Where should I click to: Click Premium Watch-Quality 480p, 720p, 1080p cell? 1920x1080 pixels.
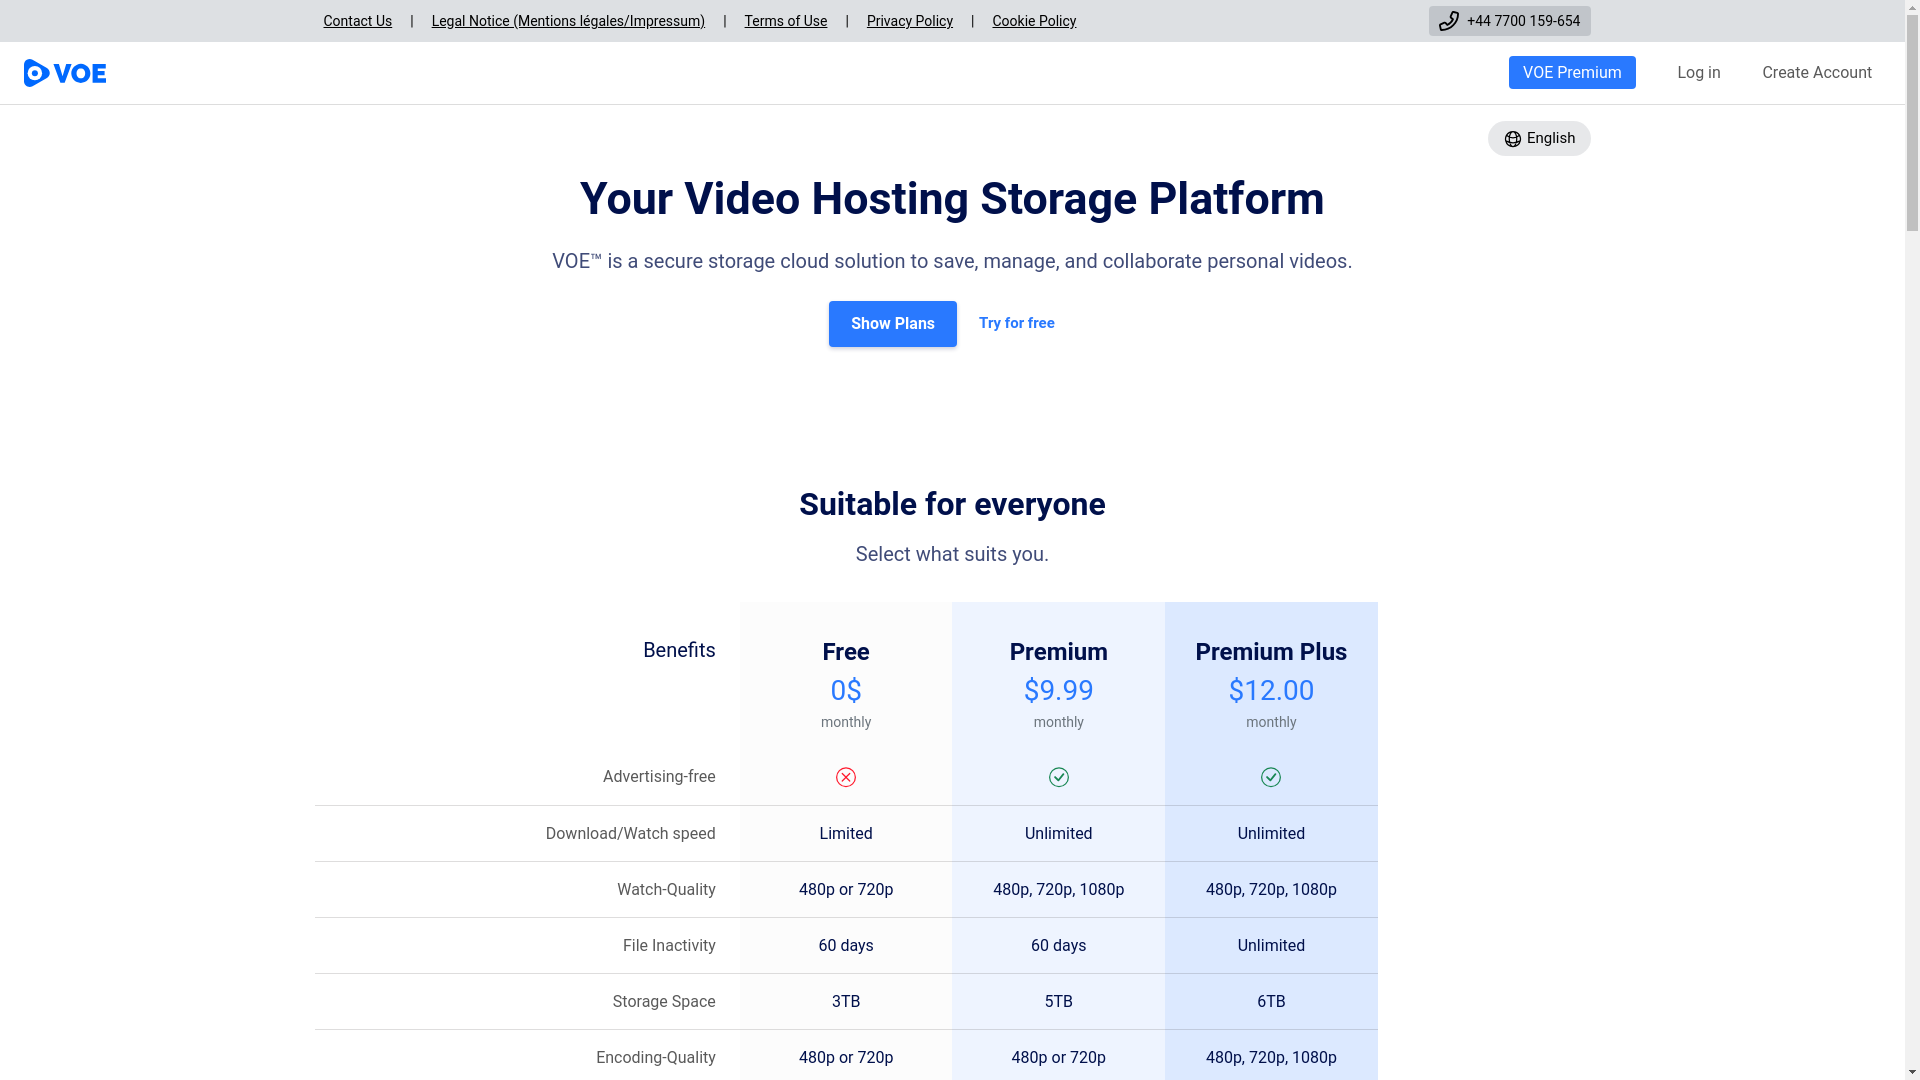1059,890
